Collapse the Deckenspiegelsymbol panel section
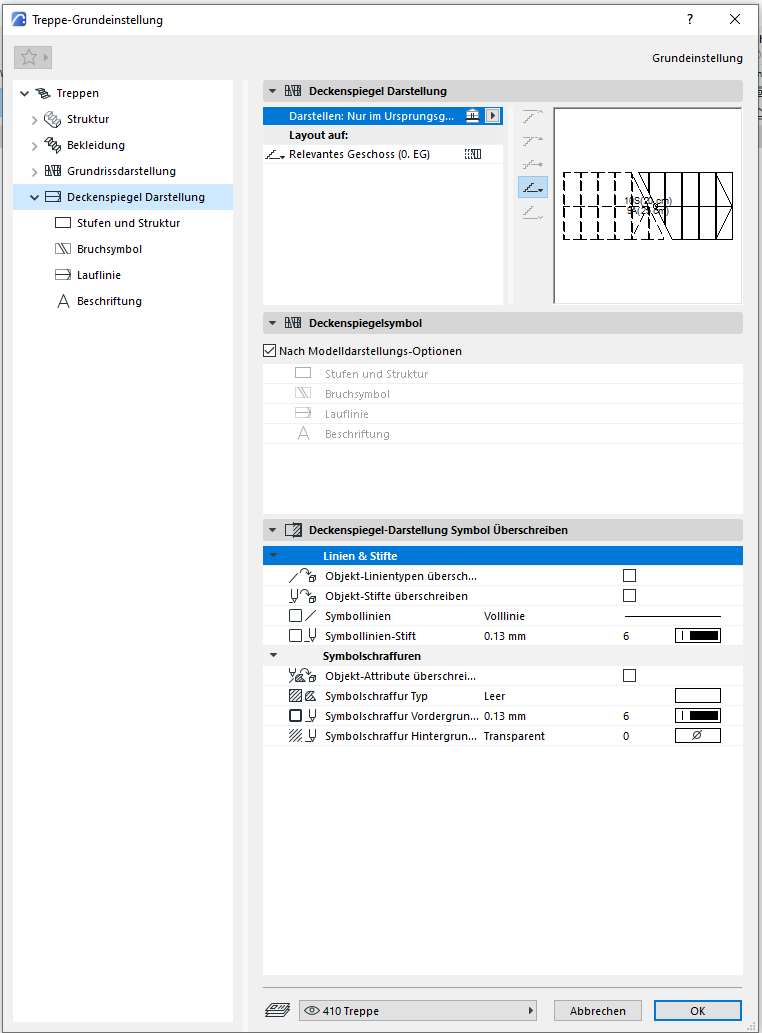762x1033 pixels. tap(272, 323)
